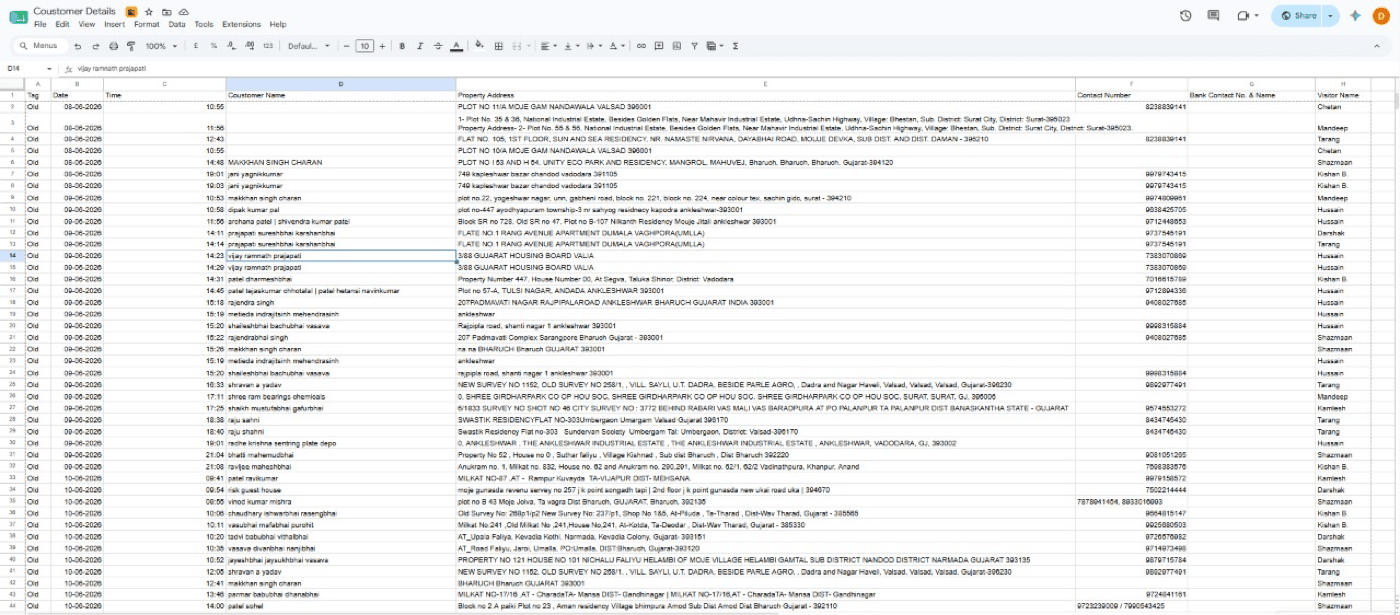Toggle strikethrough formatting

point(438,46)
